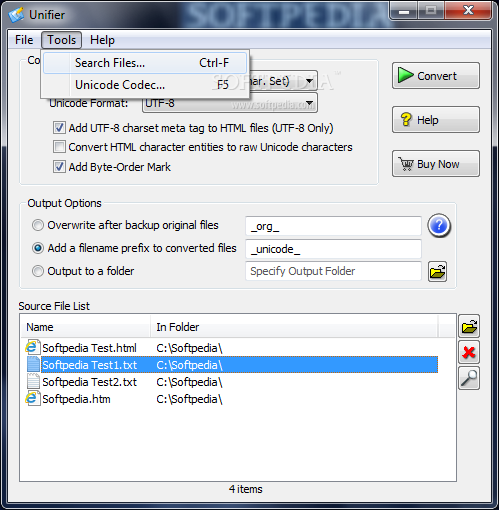The height and width of the screenshot is (510, 499).
Task: Select Output to a folder radio button
Action: click(x=38, y=271)
